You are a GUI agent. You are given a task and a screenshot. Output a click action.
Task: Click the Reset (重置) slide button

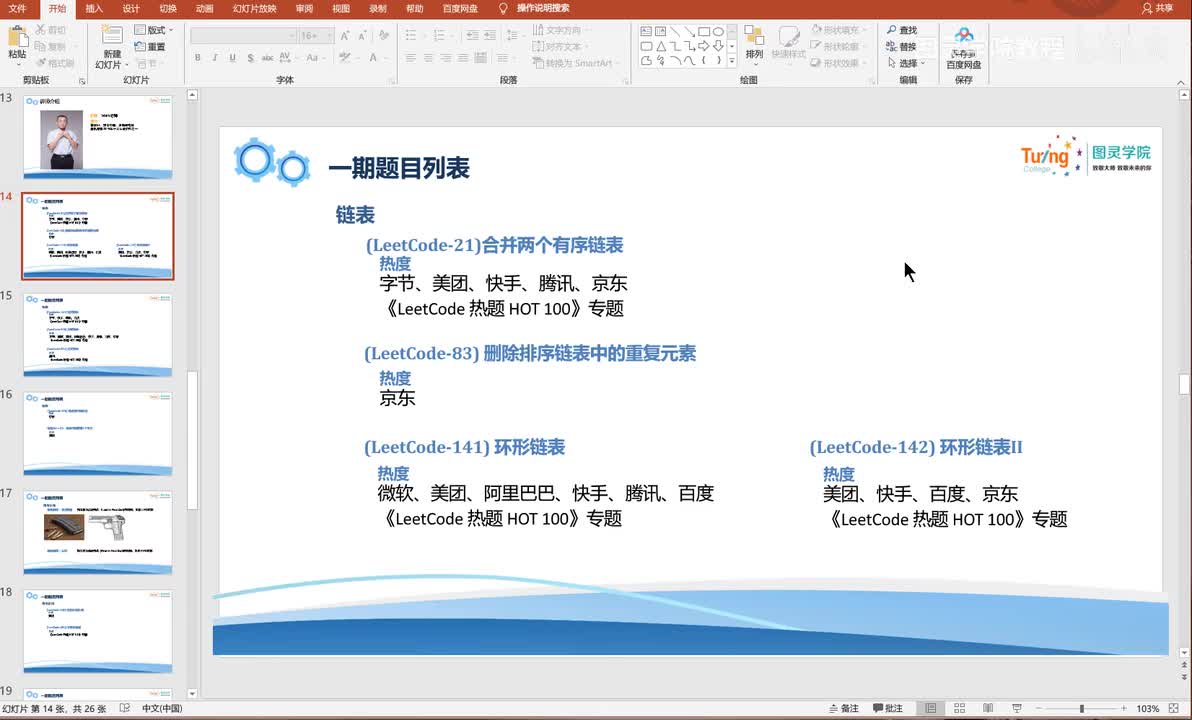coord(151,46)
